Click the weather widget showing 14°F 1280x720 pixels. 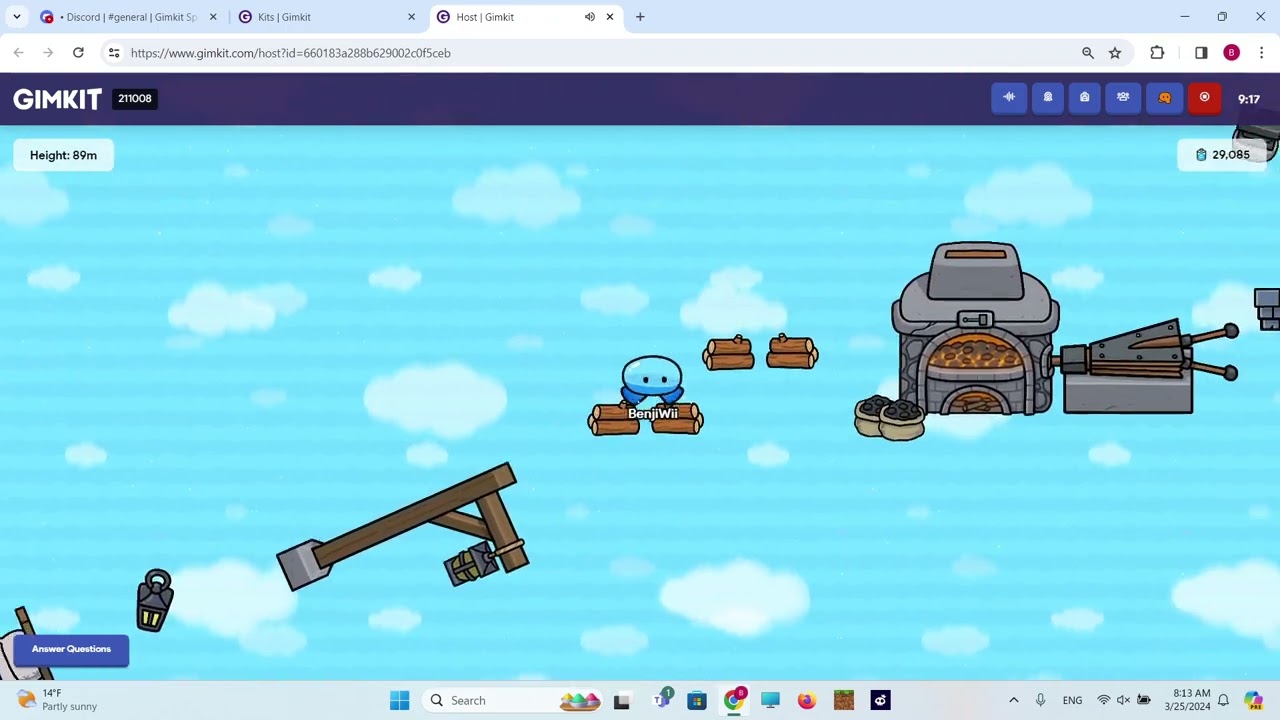click(x=58, y=700)
